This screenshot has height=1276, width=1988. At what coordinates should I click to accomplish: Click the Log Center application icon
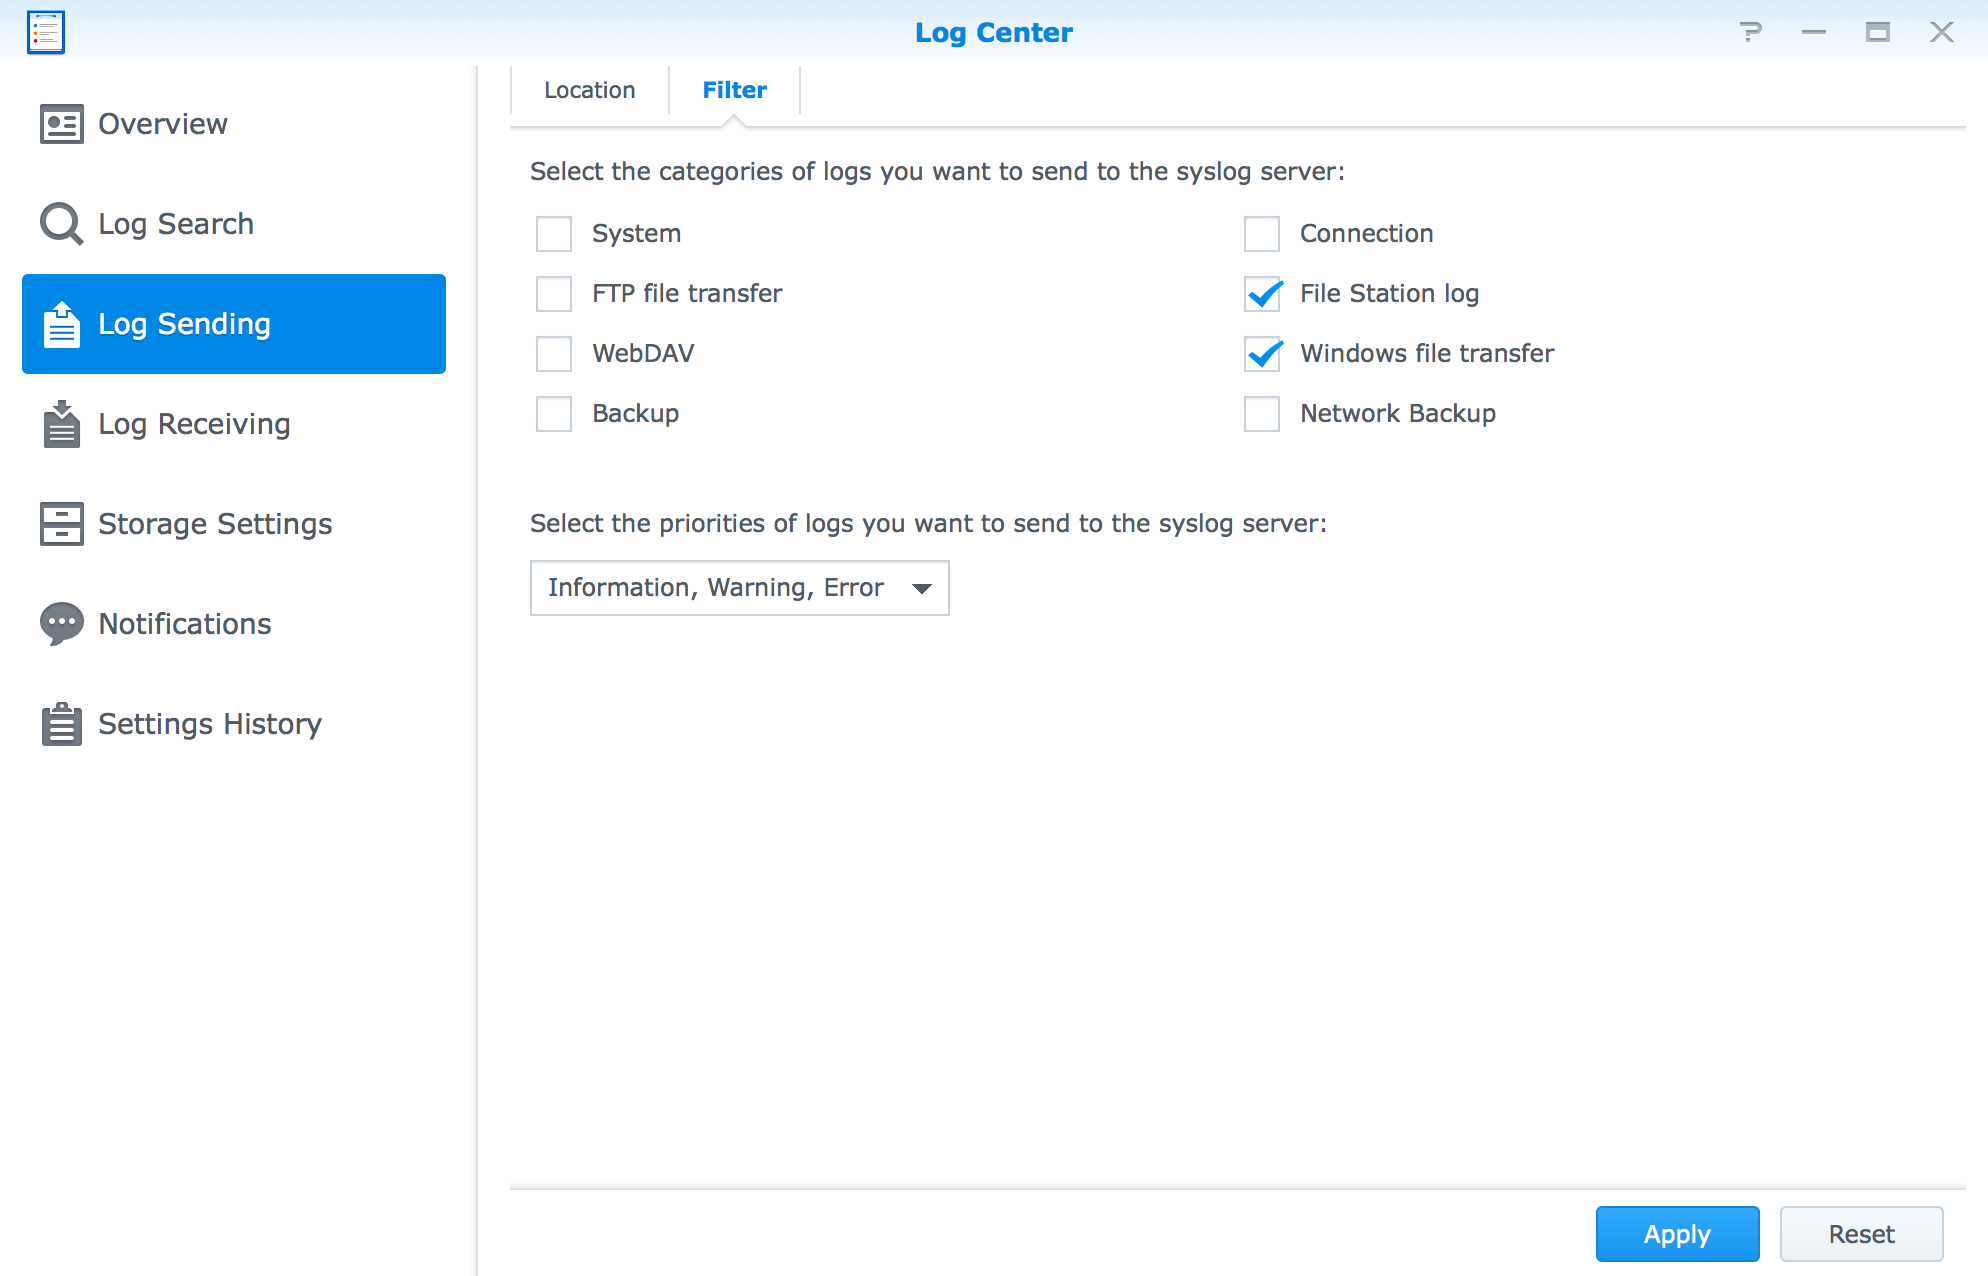coord(46,31)
